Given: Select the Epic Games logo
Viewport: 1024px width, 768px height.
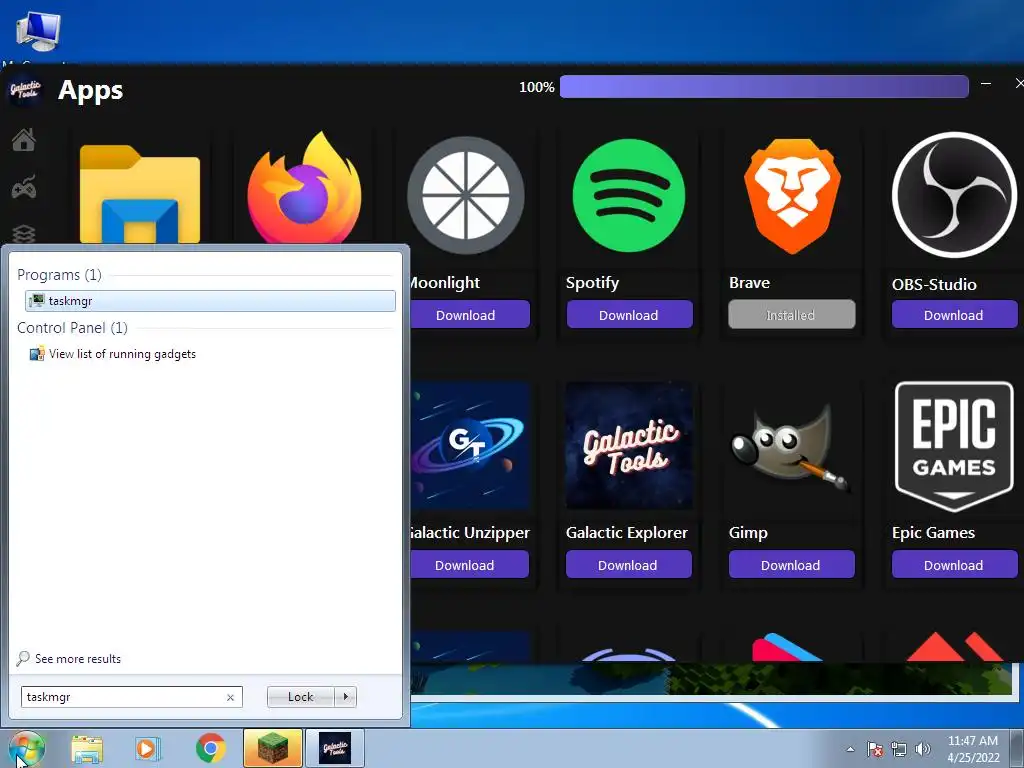Looking at the screenshot, I should point(954,447).
